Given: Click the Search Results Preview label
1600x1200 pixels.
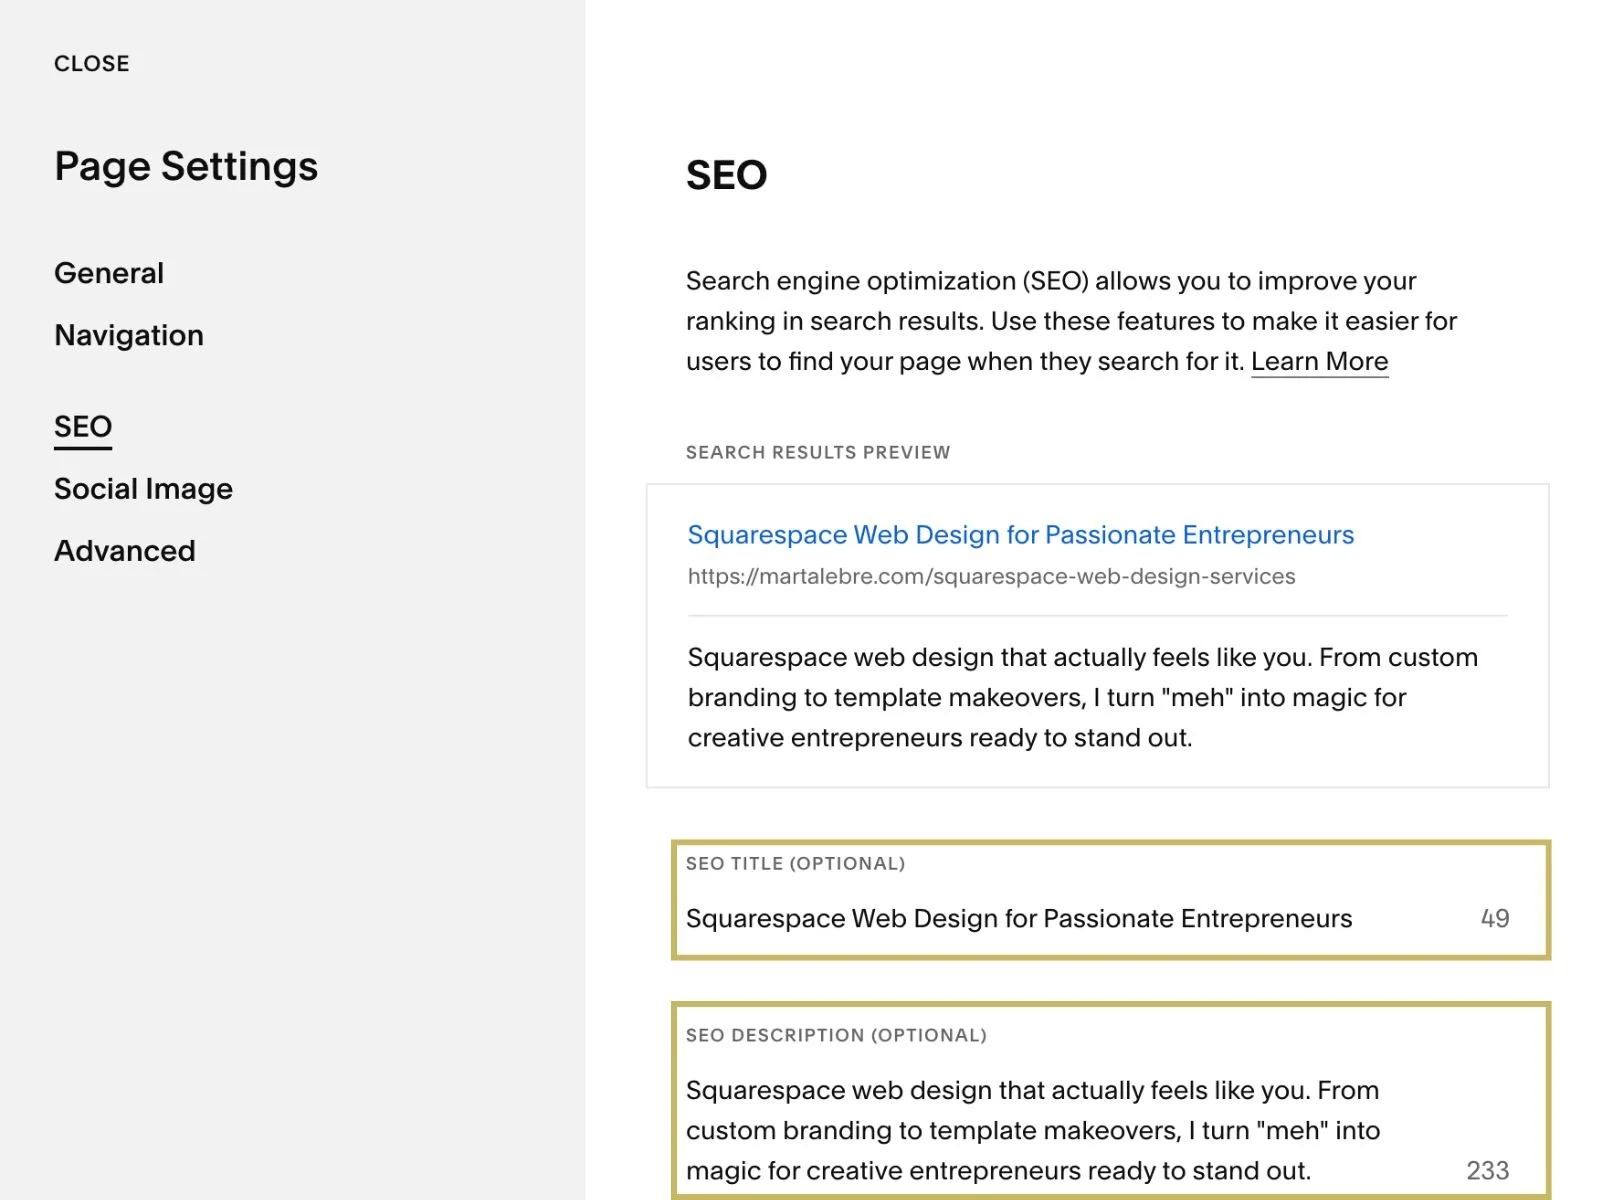Looking at the screenshot, I should point(817,452).
